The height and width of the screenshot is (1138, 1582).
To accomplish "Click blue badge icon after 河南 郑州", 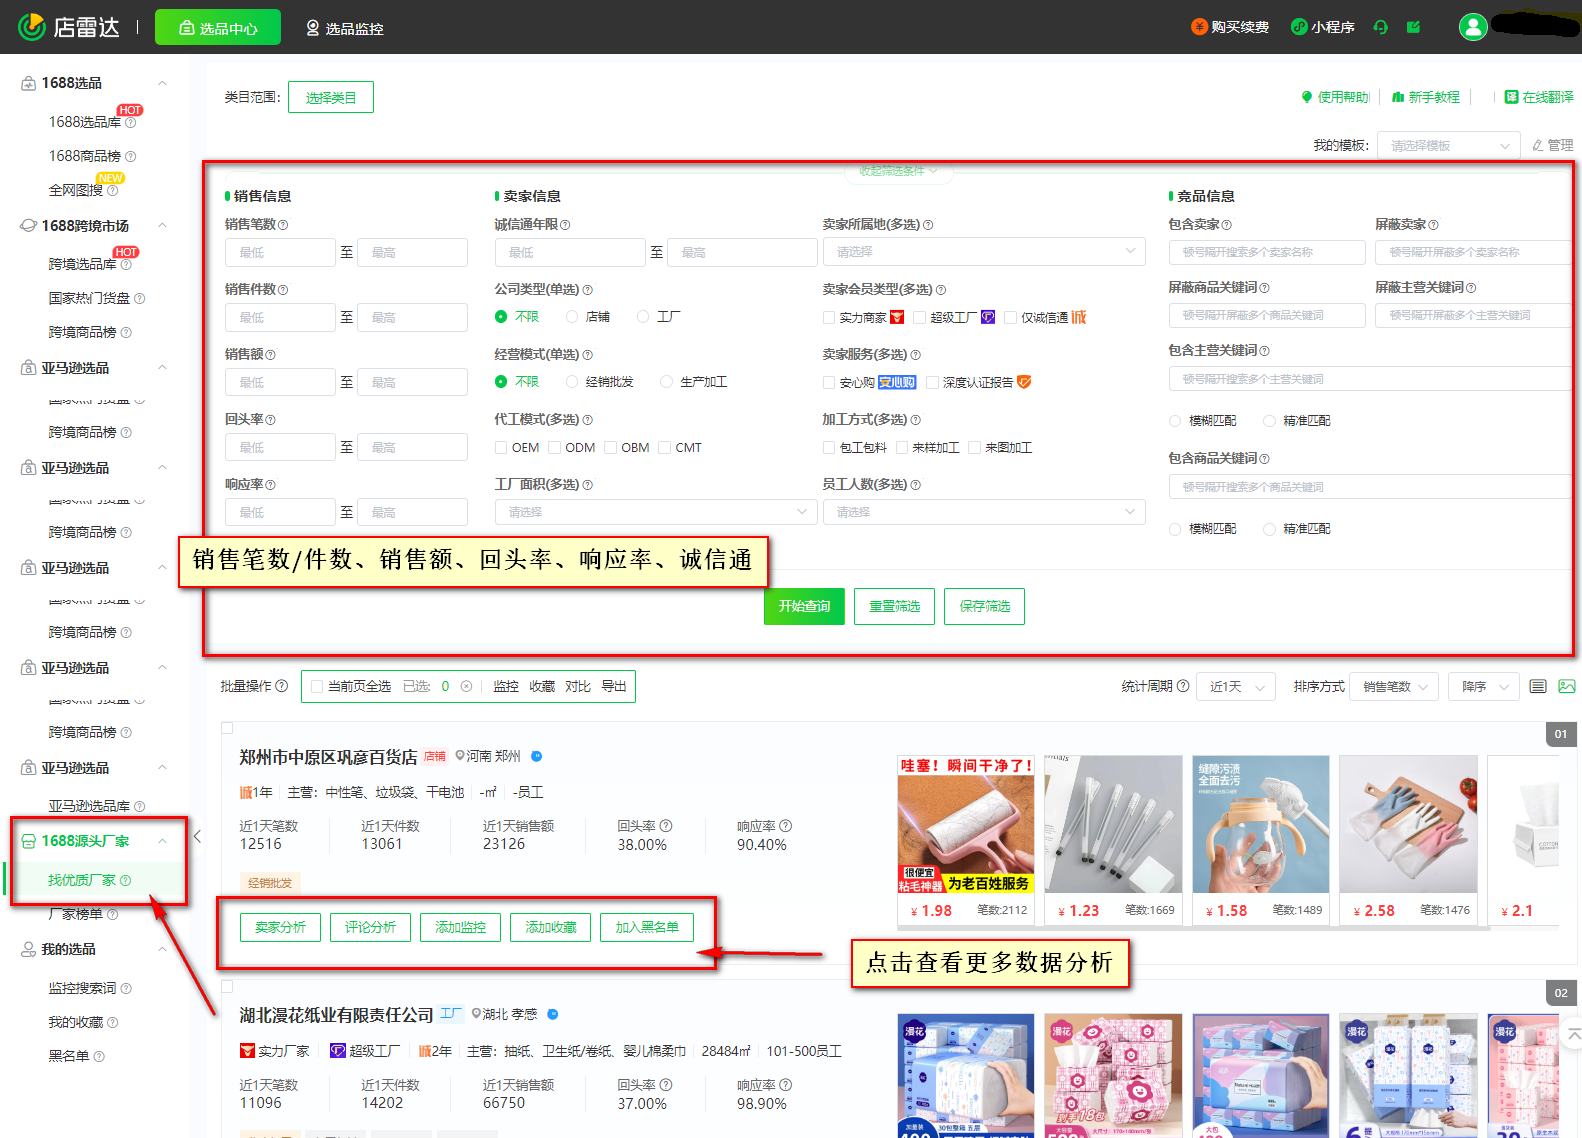I will pos(536,756).
